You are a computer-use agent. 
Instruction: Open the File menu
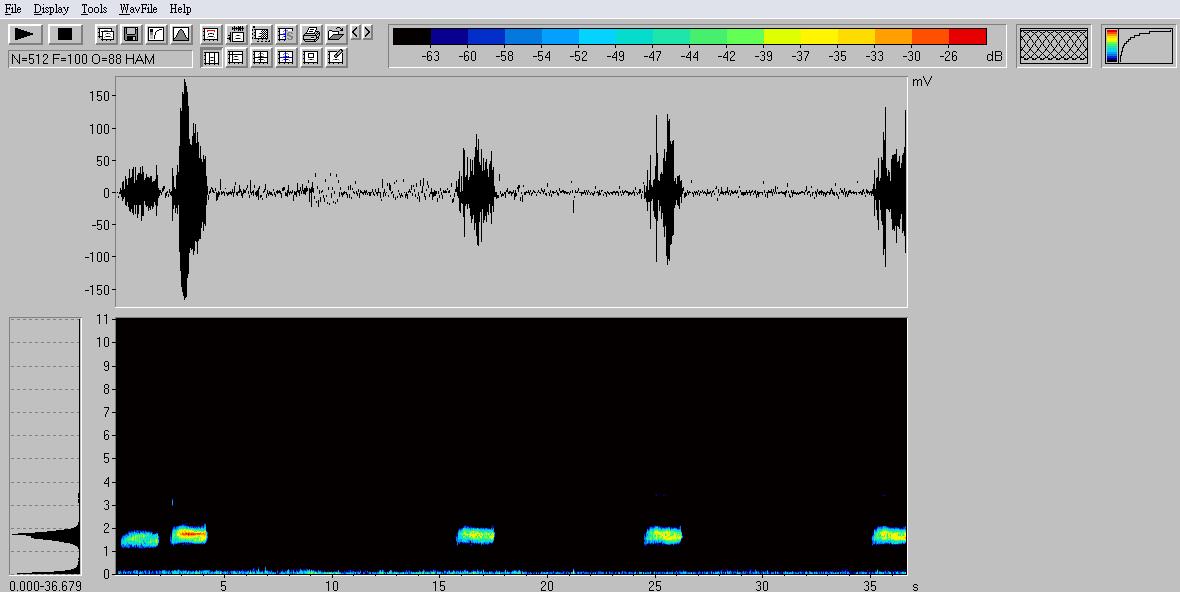click(13, 9)
